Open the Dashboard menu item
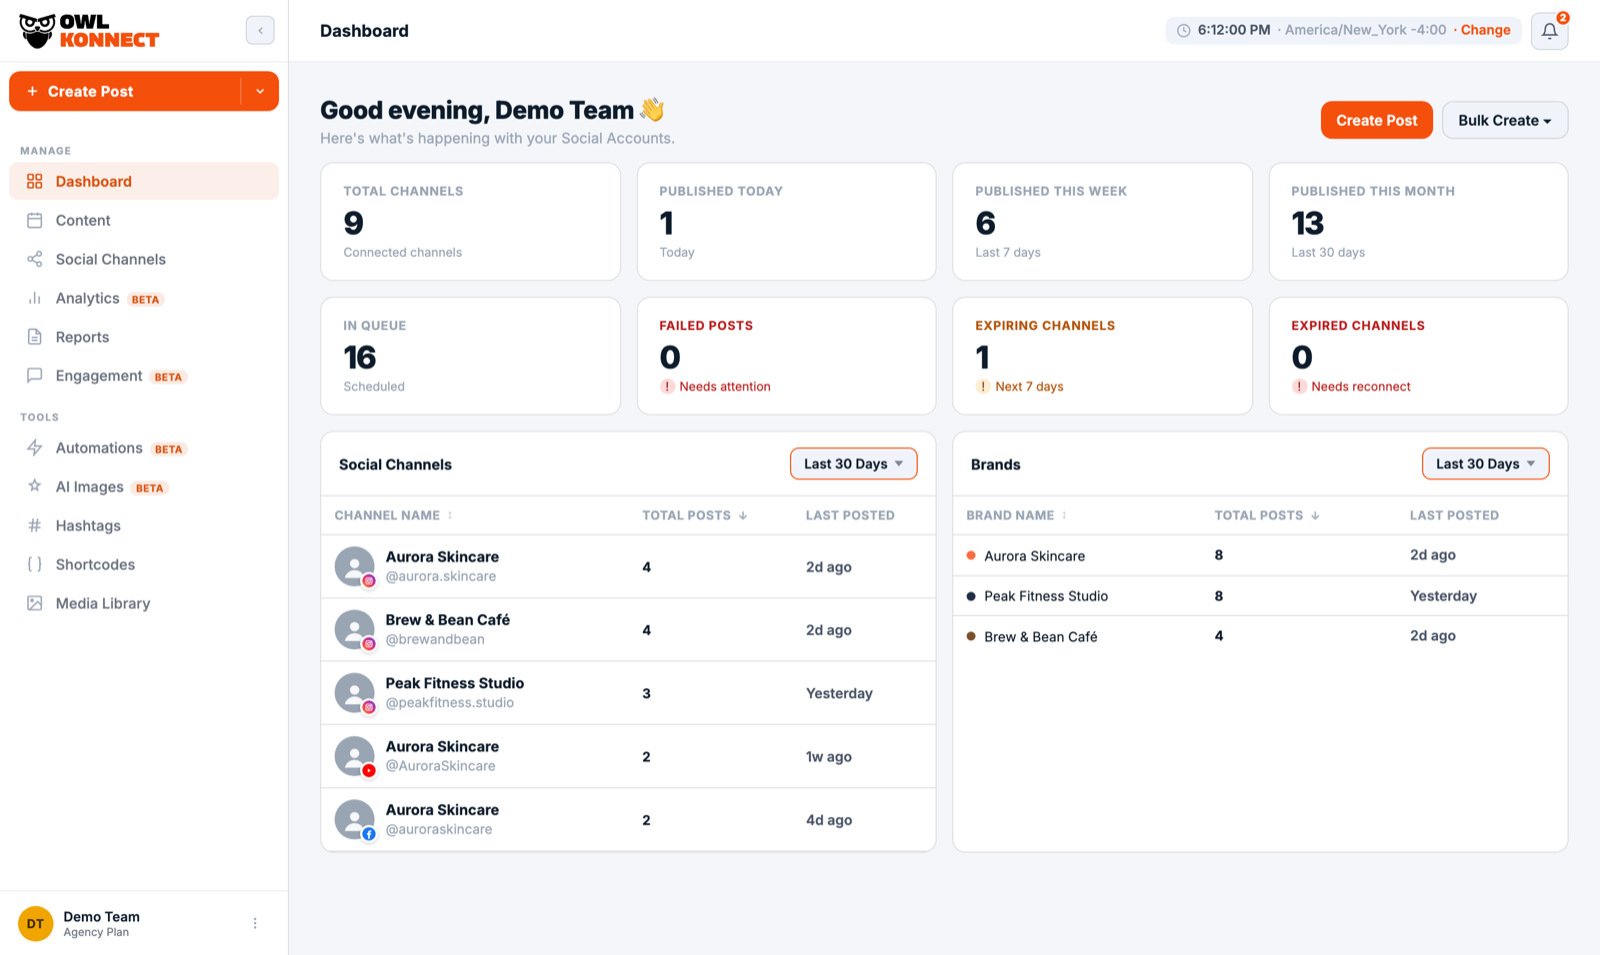 tap(144, 181)
